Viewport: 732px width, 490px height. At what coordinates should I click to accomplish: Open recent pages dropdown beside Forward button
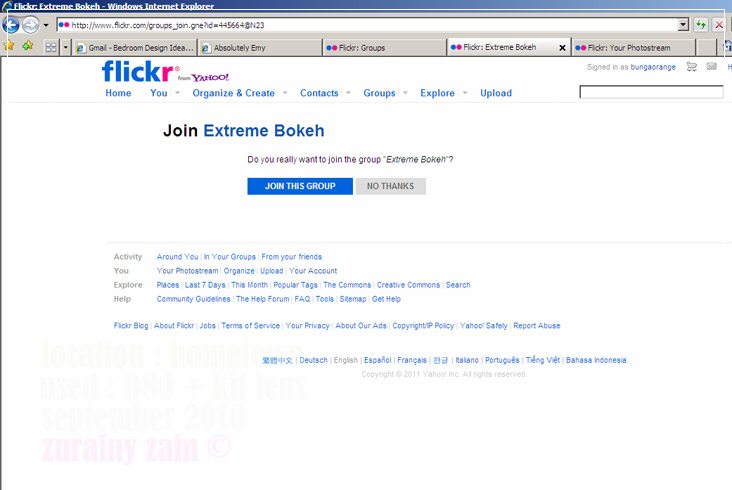pyautogui.click(x=46, y=25)
